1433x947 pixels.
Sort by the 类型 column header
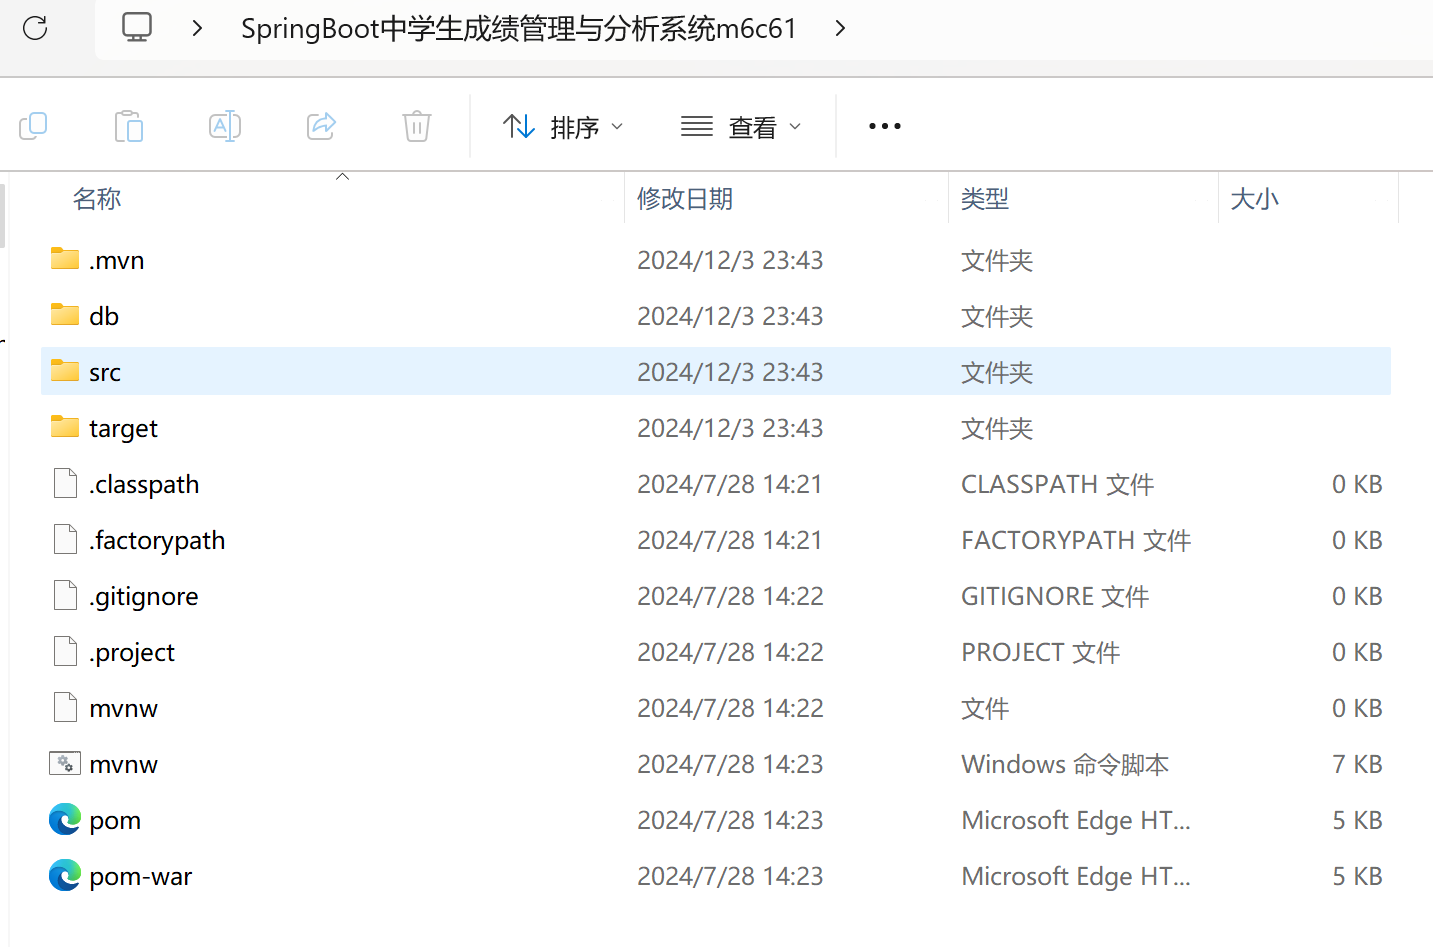985,198
